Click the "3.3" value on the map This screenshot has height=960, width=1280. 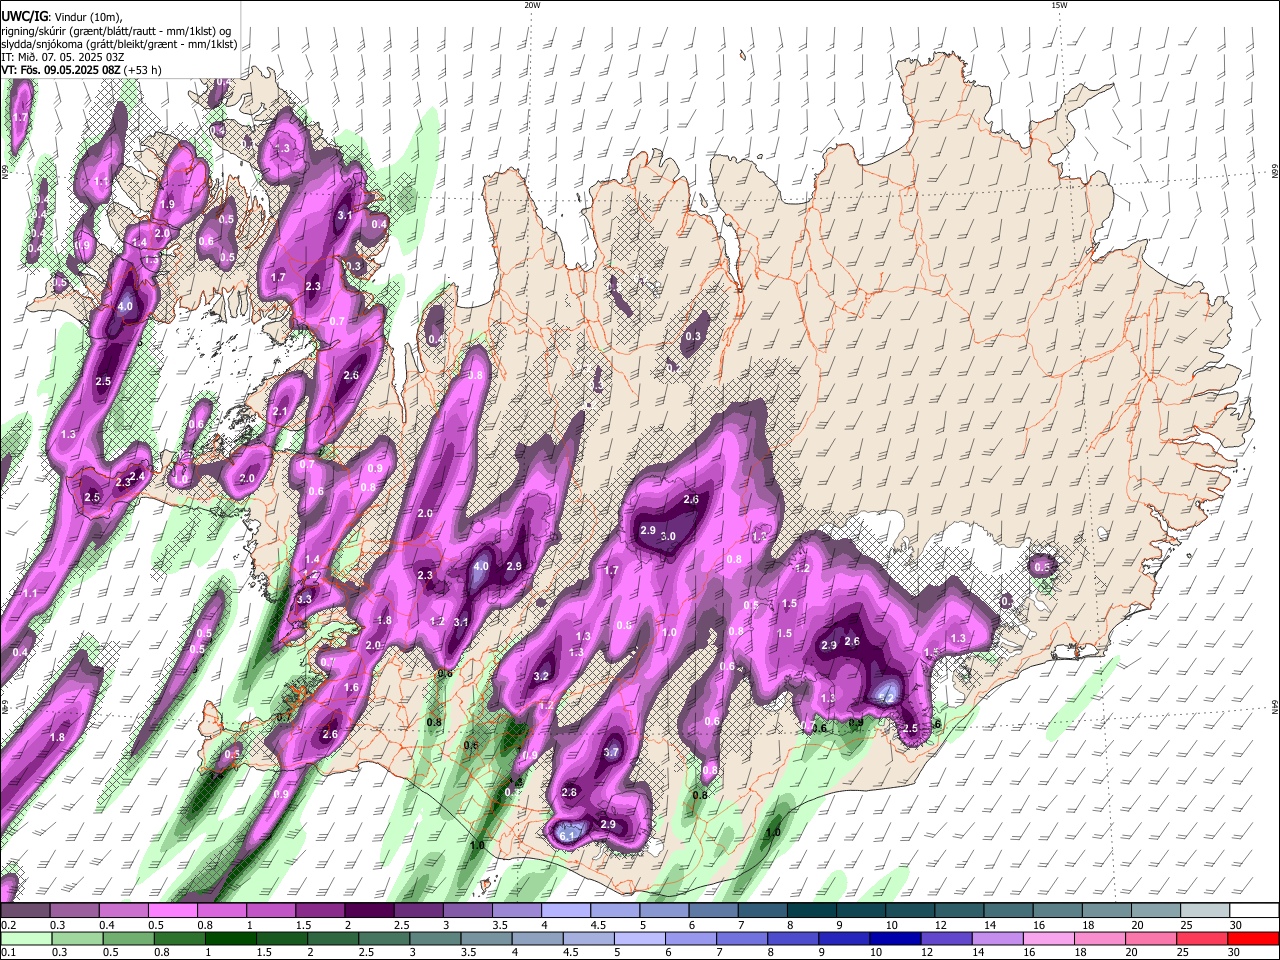(x=305, y=599)
